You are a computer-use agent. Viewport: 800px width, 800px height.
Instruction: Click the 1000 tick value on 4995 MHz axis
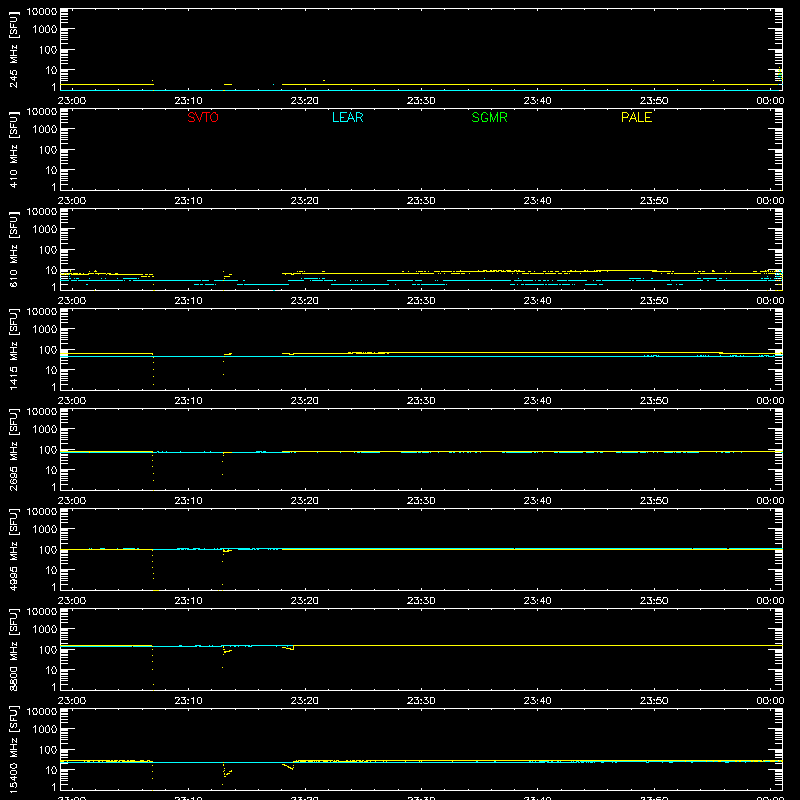45,530
